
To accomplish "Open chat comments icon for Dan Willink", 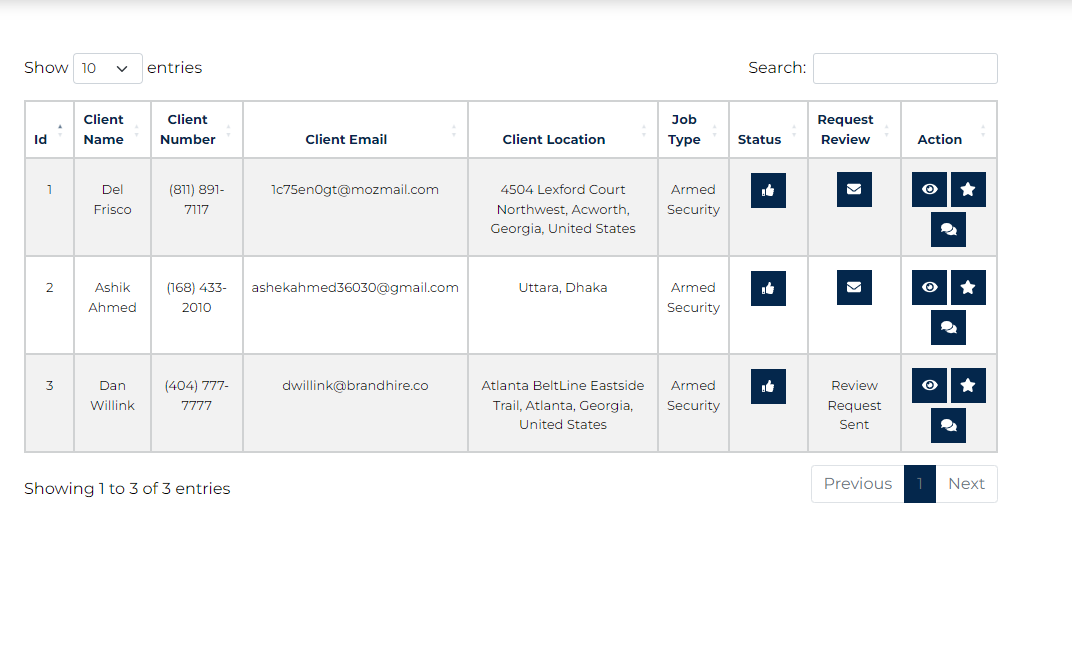I will click(948, 425).
